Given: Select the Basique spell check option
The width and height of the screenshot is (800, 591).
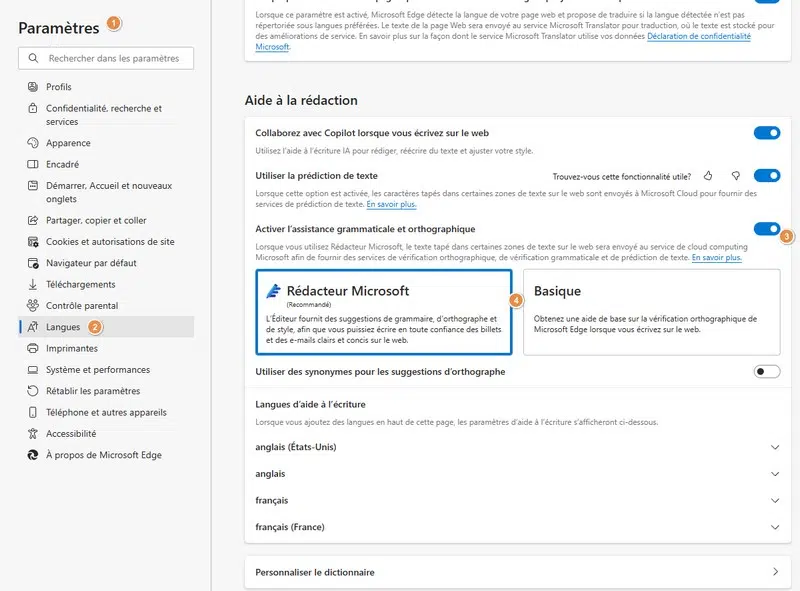Looking at the screenshot, I should pos(651,311).
